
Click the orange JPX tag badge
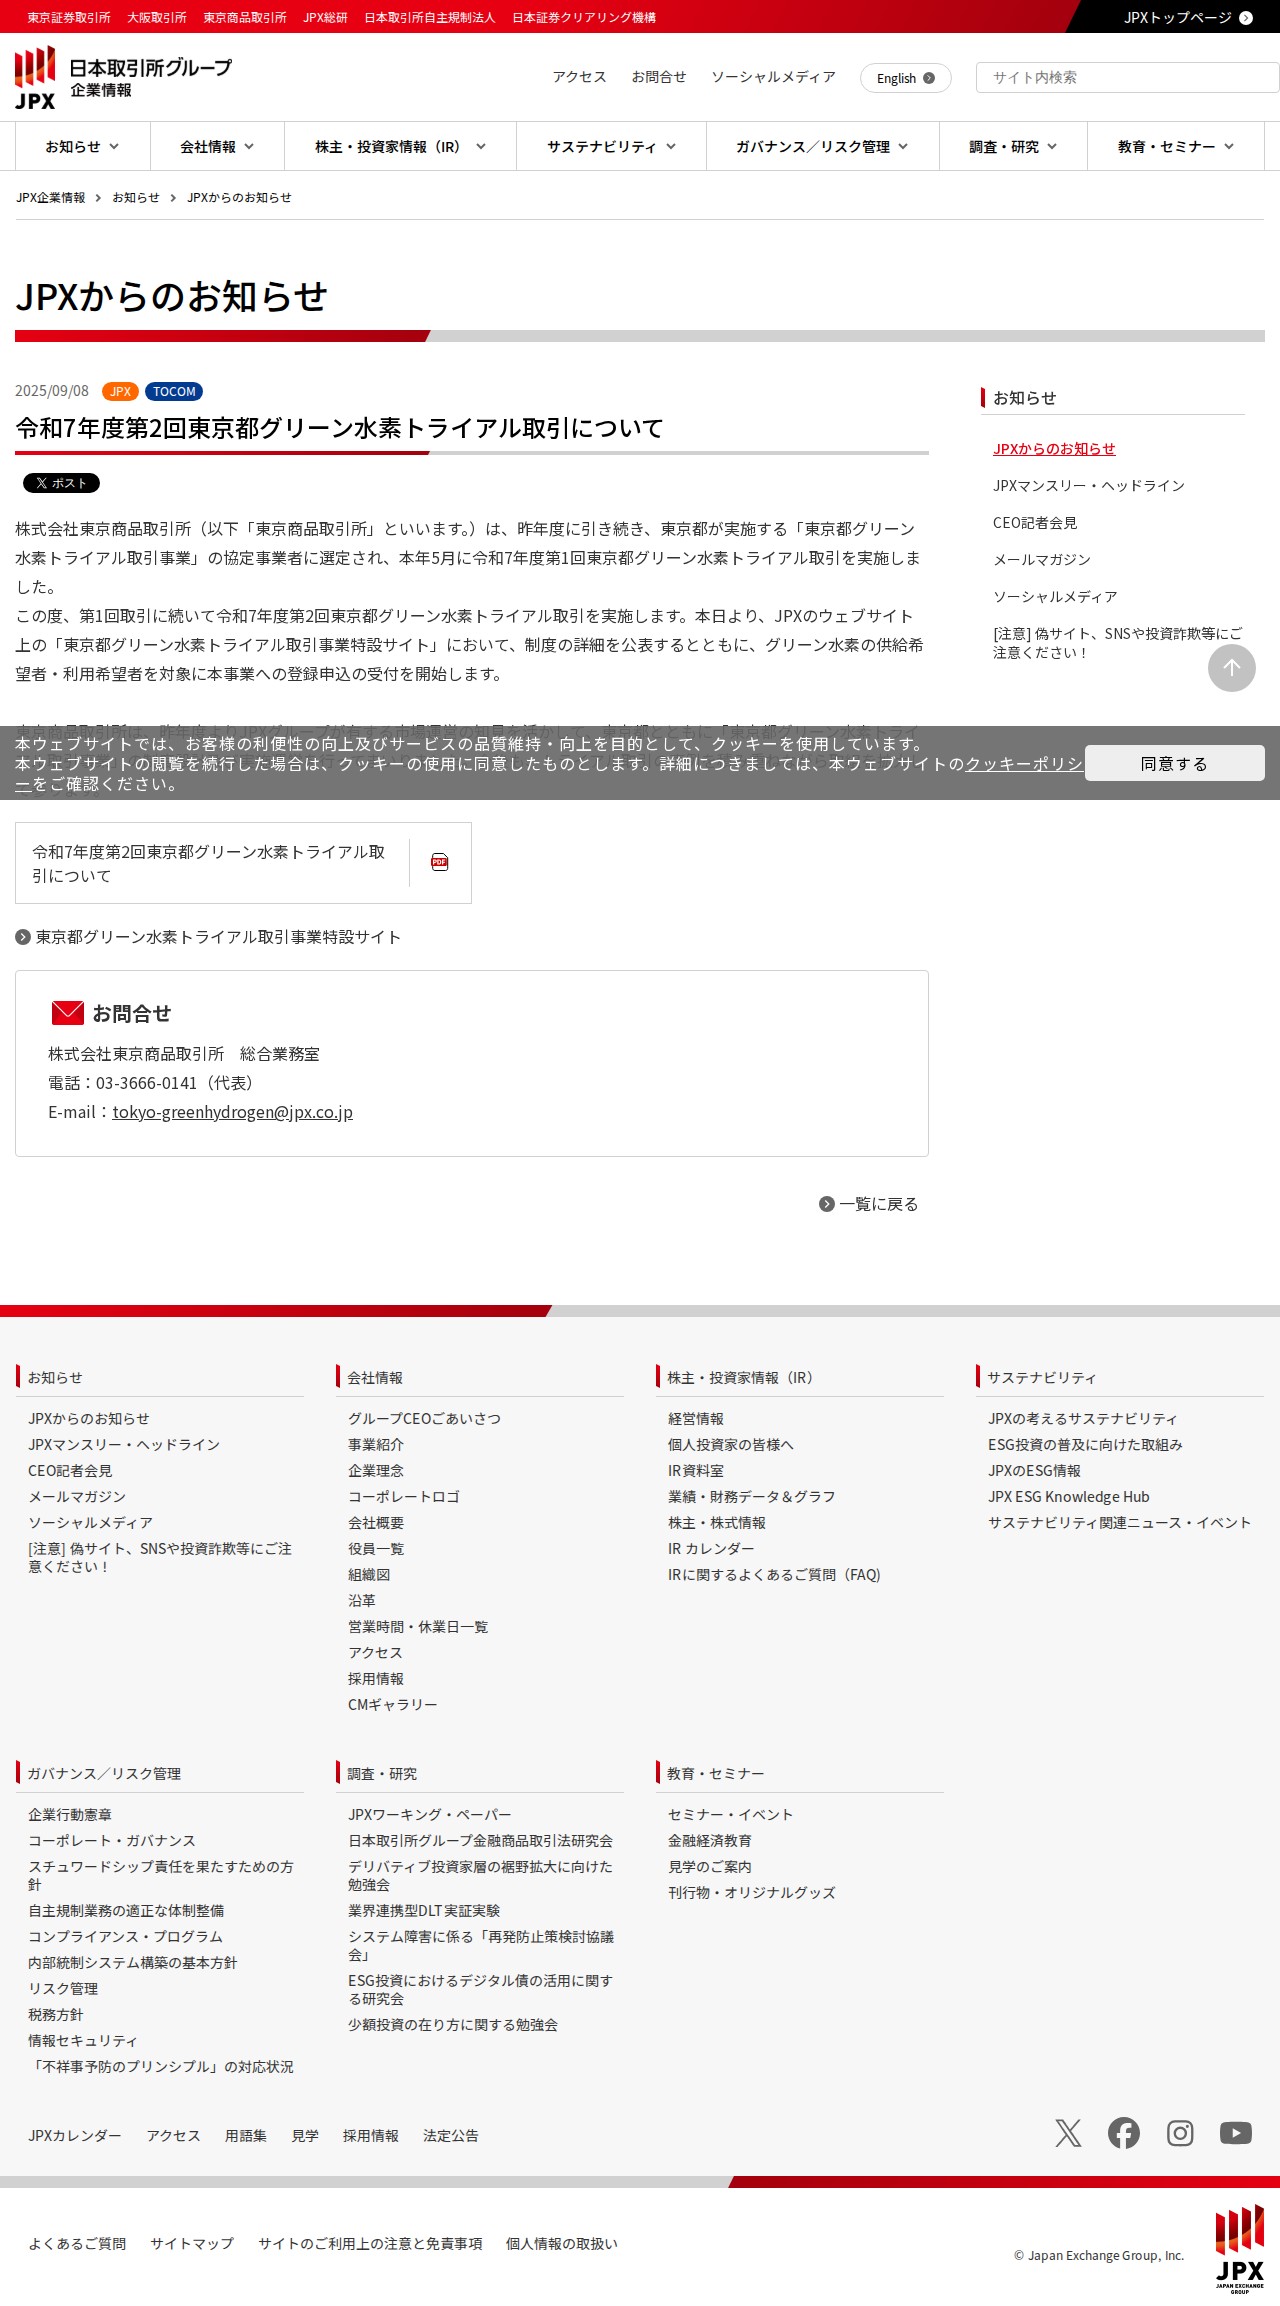pos(120,392)
